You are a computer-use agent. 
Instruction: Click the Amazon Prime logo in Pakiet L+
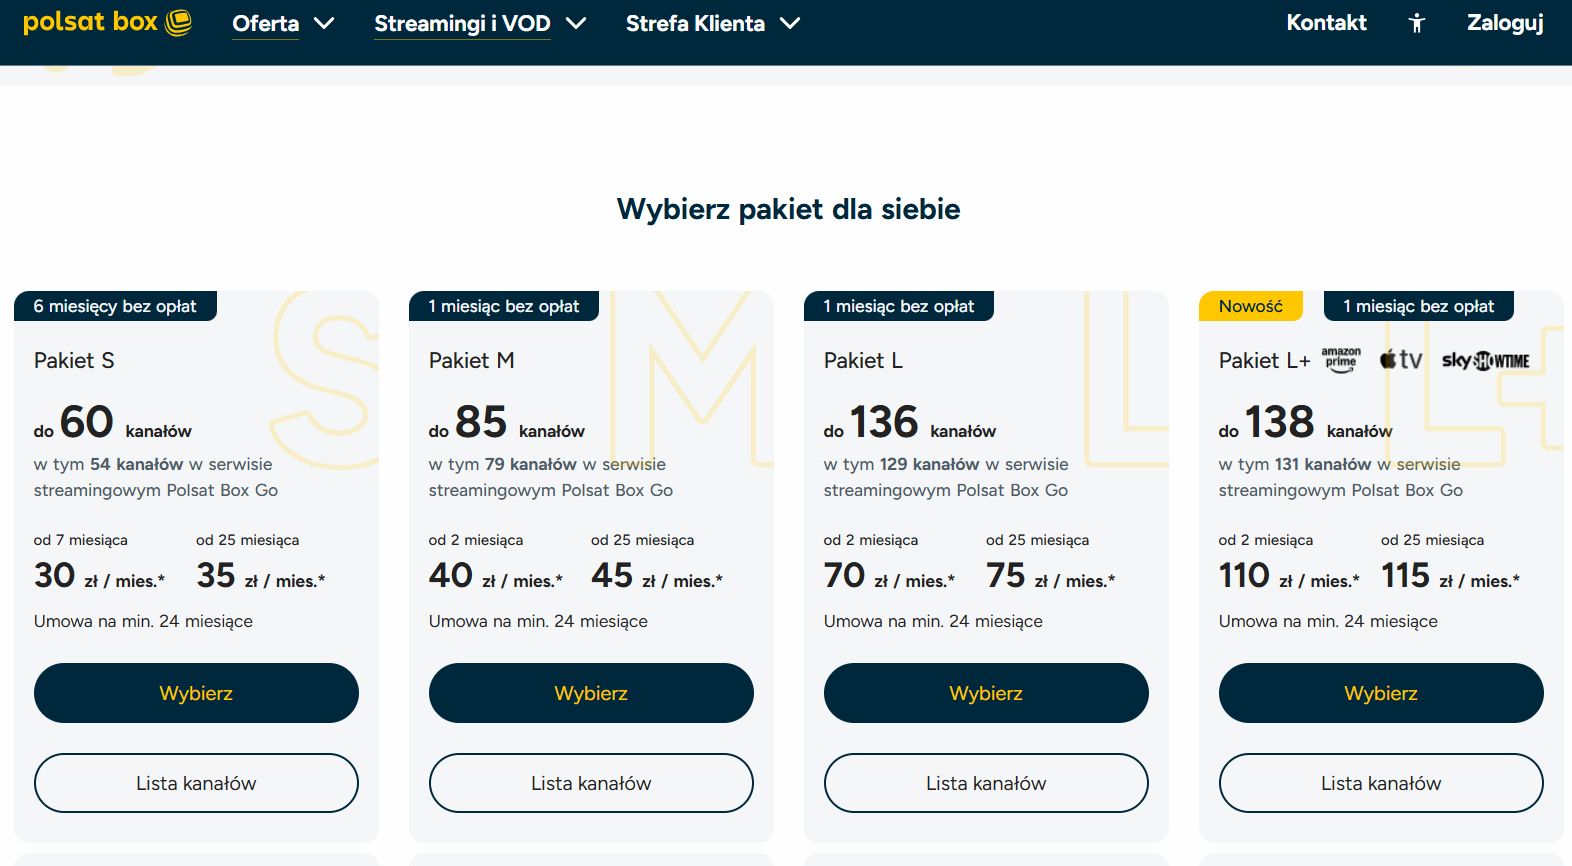click(1341, 360)
